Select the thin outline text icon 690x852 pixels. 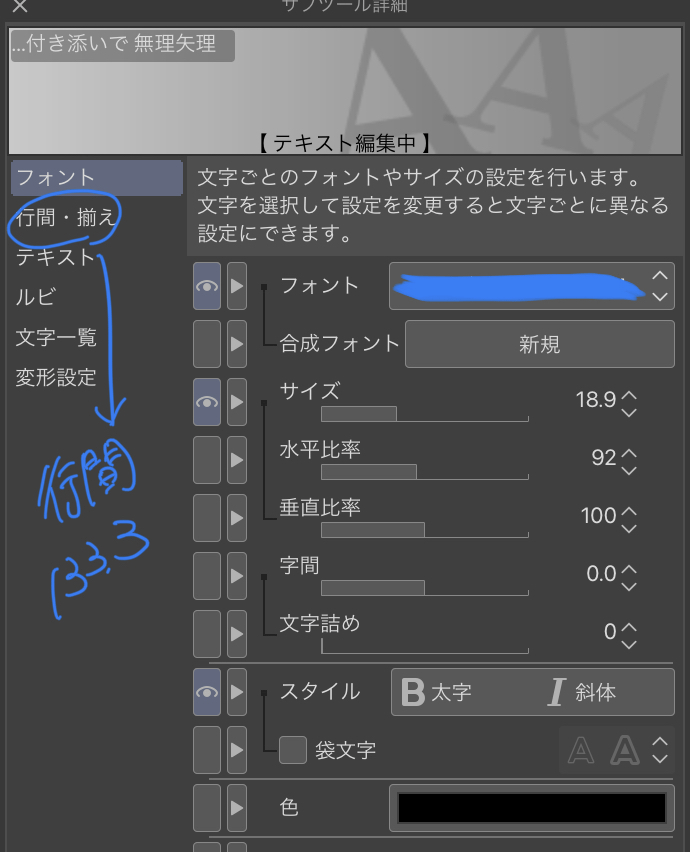581,750
